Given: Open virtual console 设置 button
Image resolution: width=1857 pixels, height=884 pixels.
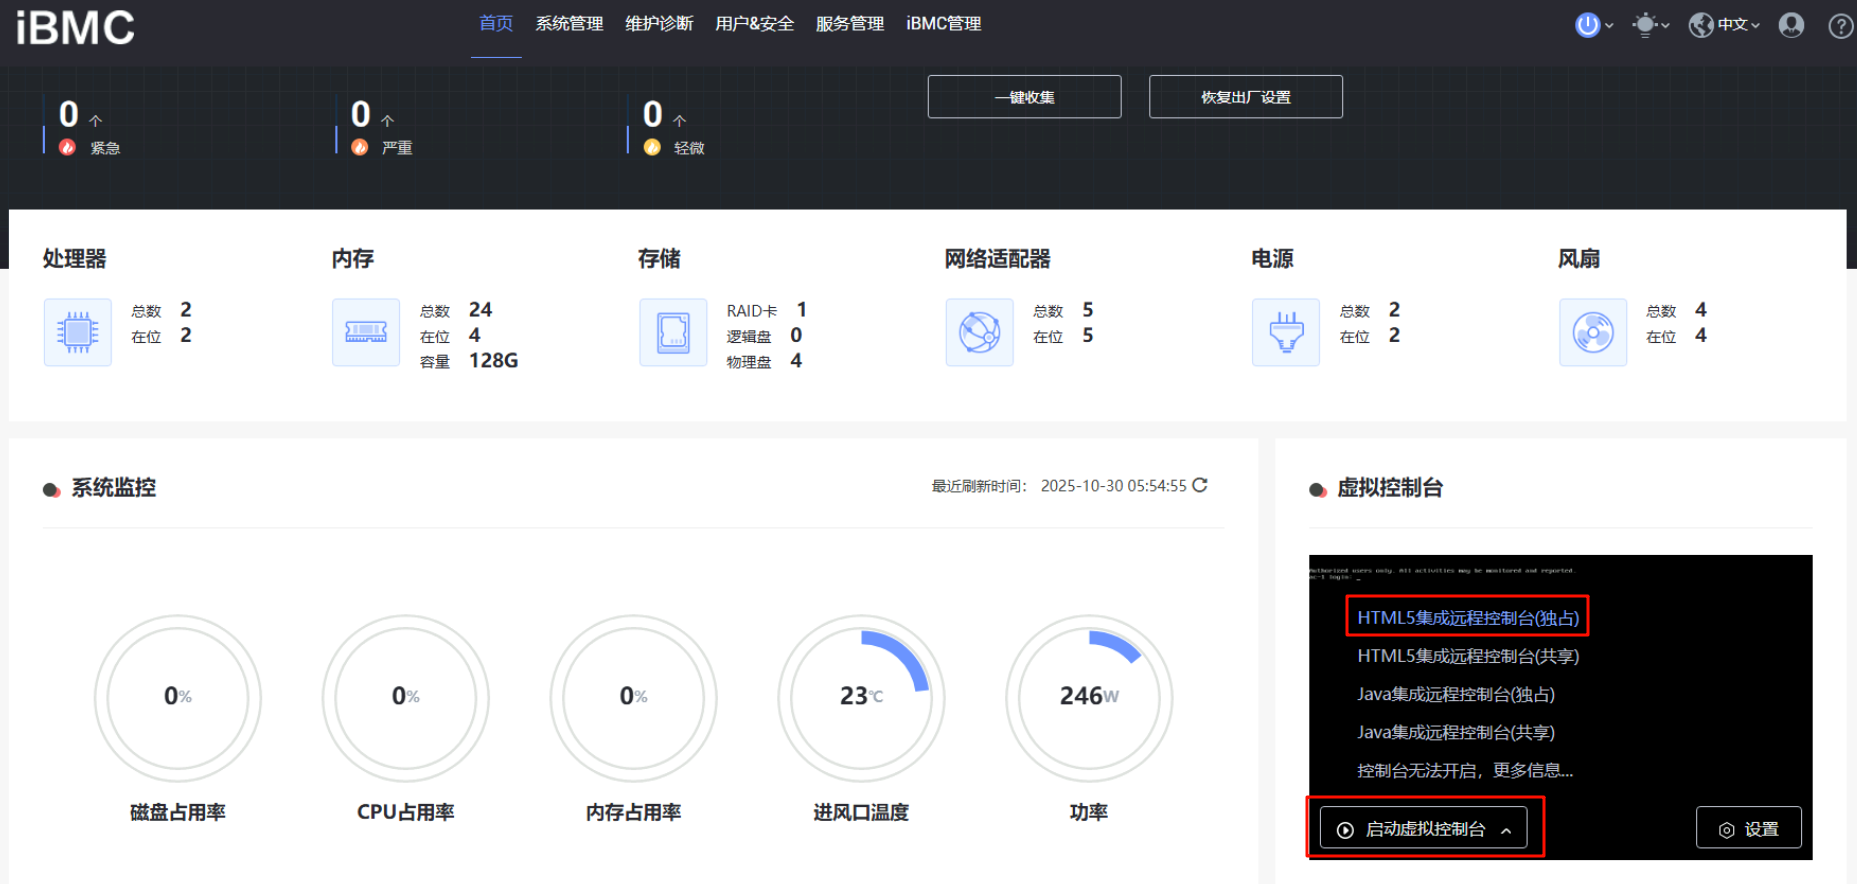Looking at the screenshot, I should click(1748, 829).
